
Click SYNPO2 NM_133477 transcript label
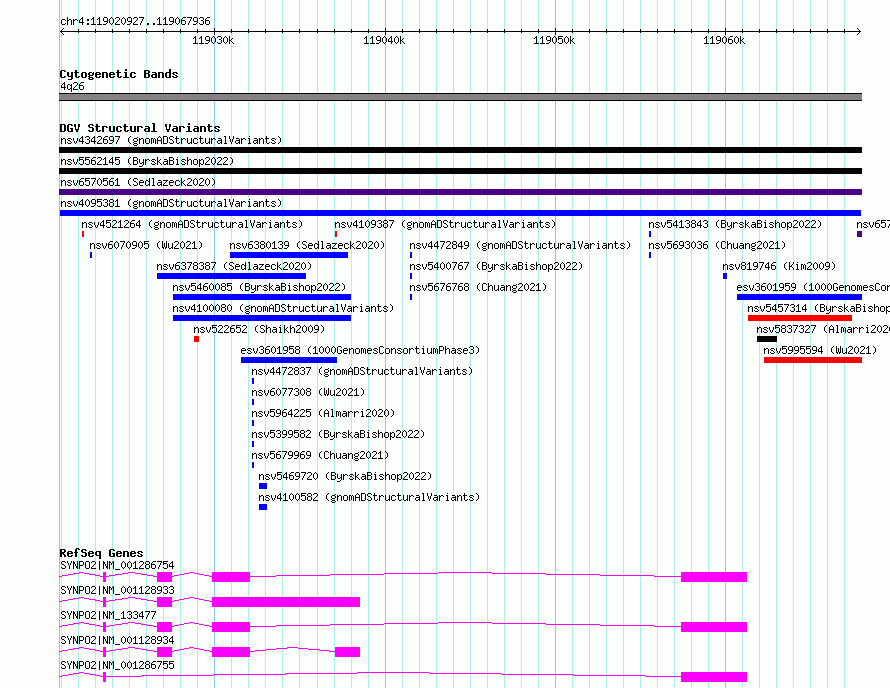point(108,615)
